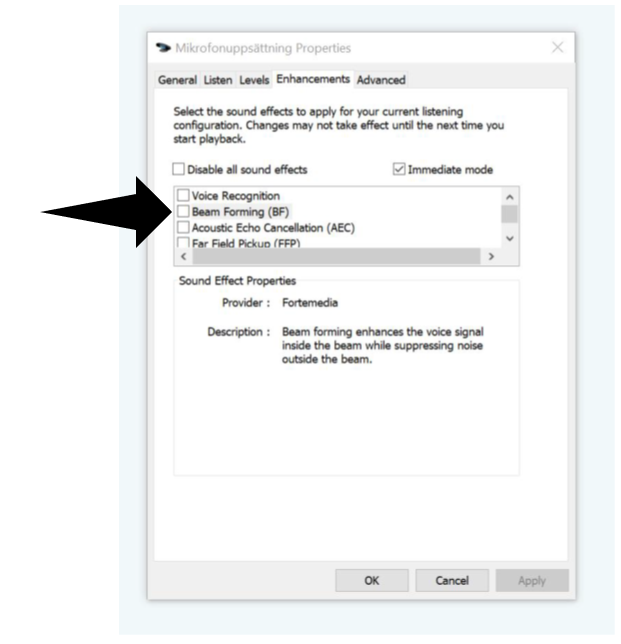Click the horizontal scroll right arrow
Image resolution: width=621 pixels, height=644 pixels.
tap(491, 257)
